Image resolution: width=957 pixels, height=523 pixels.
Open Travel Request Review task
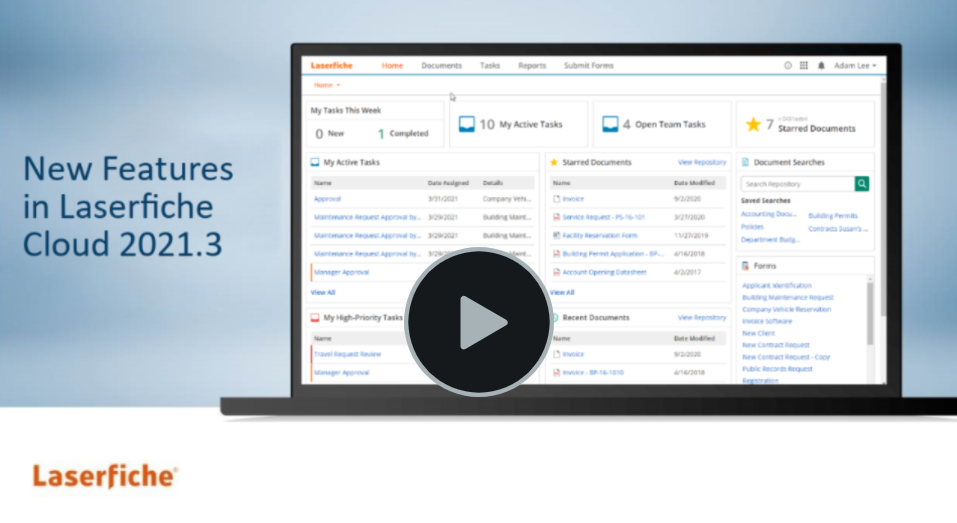click(x=347, y=354)
